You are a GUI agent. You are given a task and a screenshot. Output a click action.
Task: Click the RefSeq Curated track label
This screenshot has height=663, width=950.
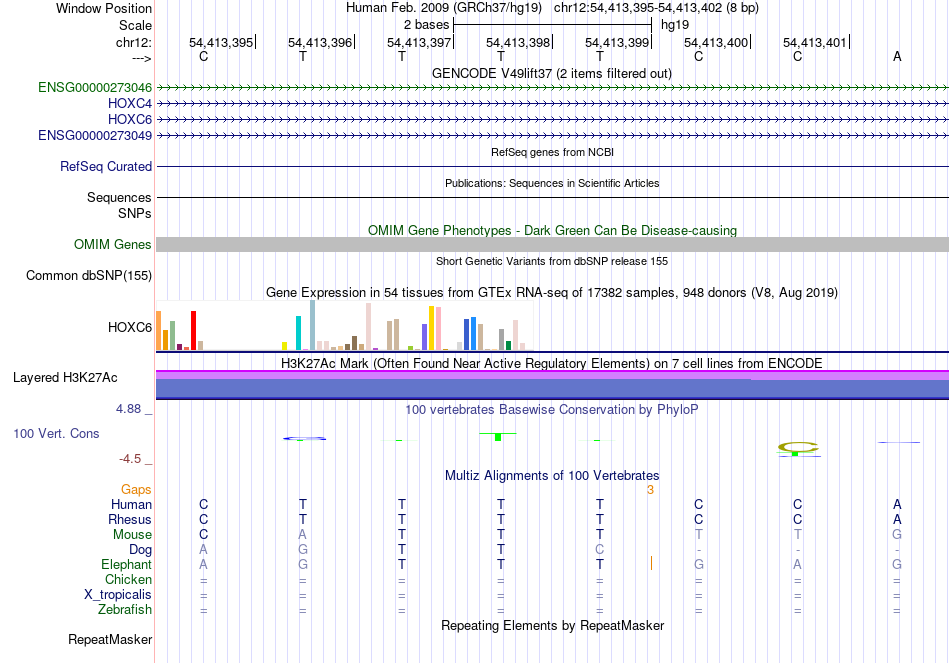pos(106,166)
